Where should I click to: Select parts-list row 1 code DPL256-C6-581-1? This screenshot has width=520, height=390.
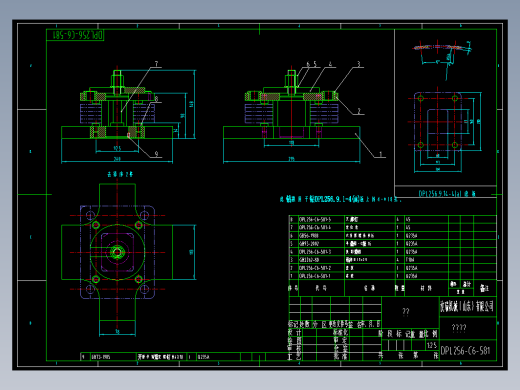point(315,276)
